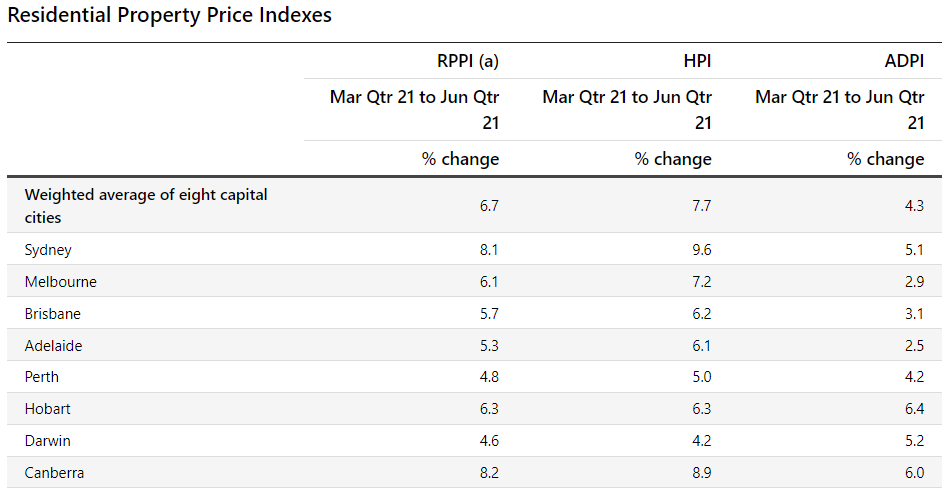The width and height of the screenshot is (952, 502).
Task: Select the weighted average HPI value 7.7
Action: [701, 206]
